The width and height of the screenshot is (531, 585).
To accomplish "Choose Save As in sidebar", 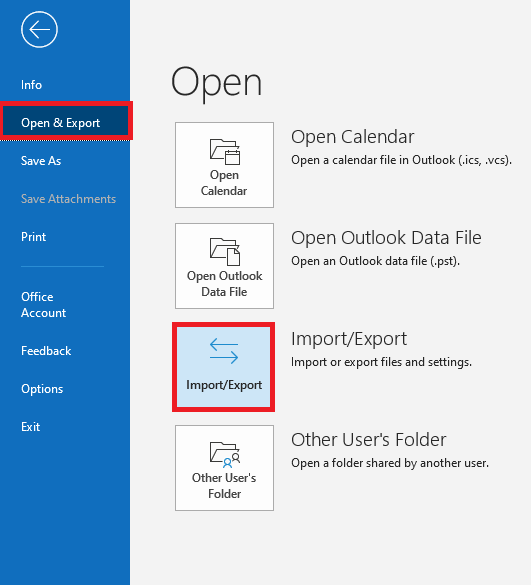I will pos(41,161).
